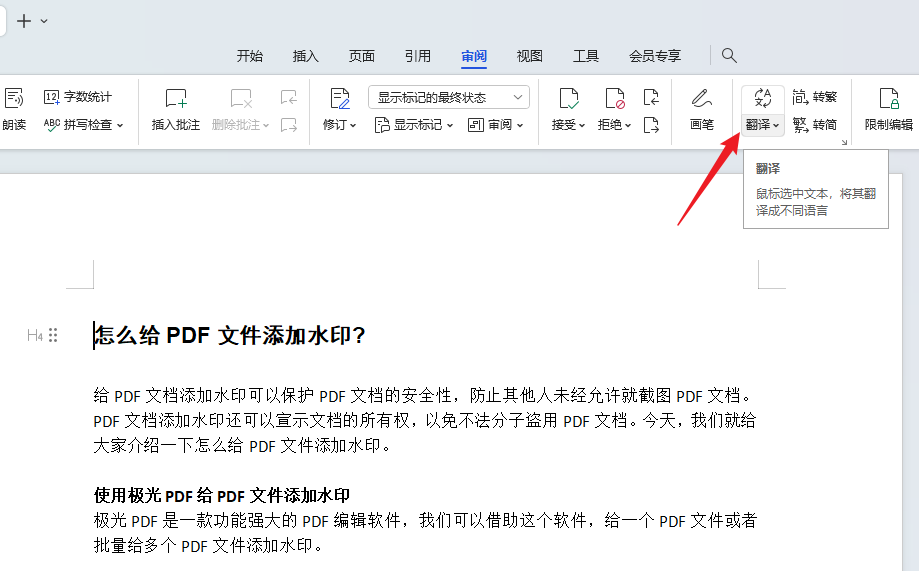The image size is (919, 571).
Task: Expand the 接受 dropdown arrow
Action: (582, 125)
